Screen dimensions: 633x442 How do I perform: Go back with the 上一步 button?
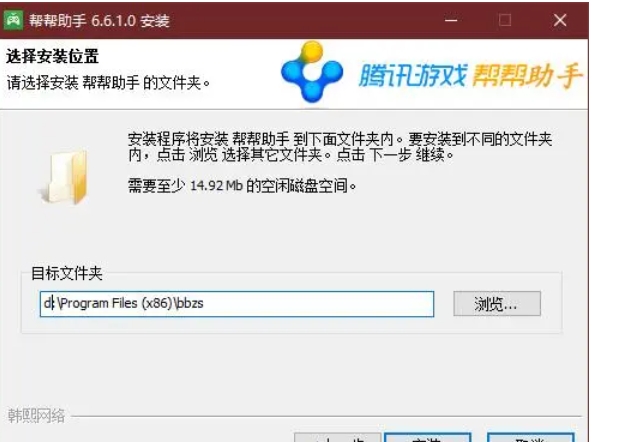[x=338, y=438]
